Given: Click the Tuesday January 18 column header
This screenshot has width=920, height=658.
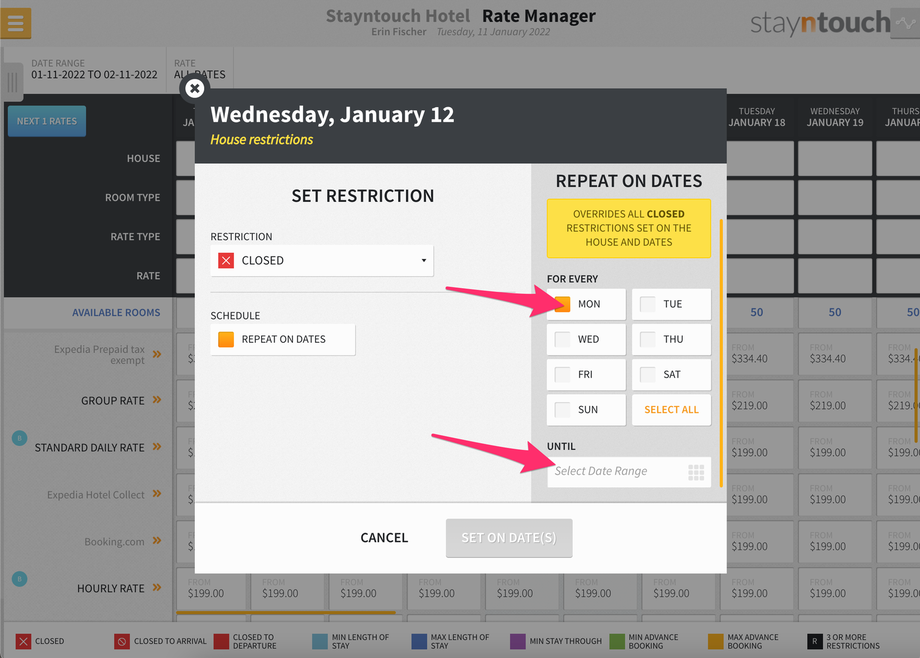Looking at the screenshot, I should point(756,117).
